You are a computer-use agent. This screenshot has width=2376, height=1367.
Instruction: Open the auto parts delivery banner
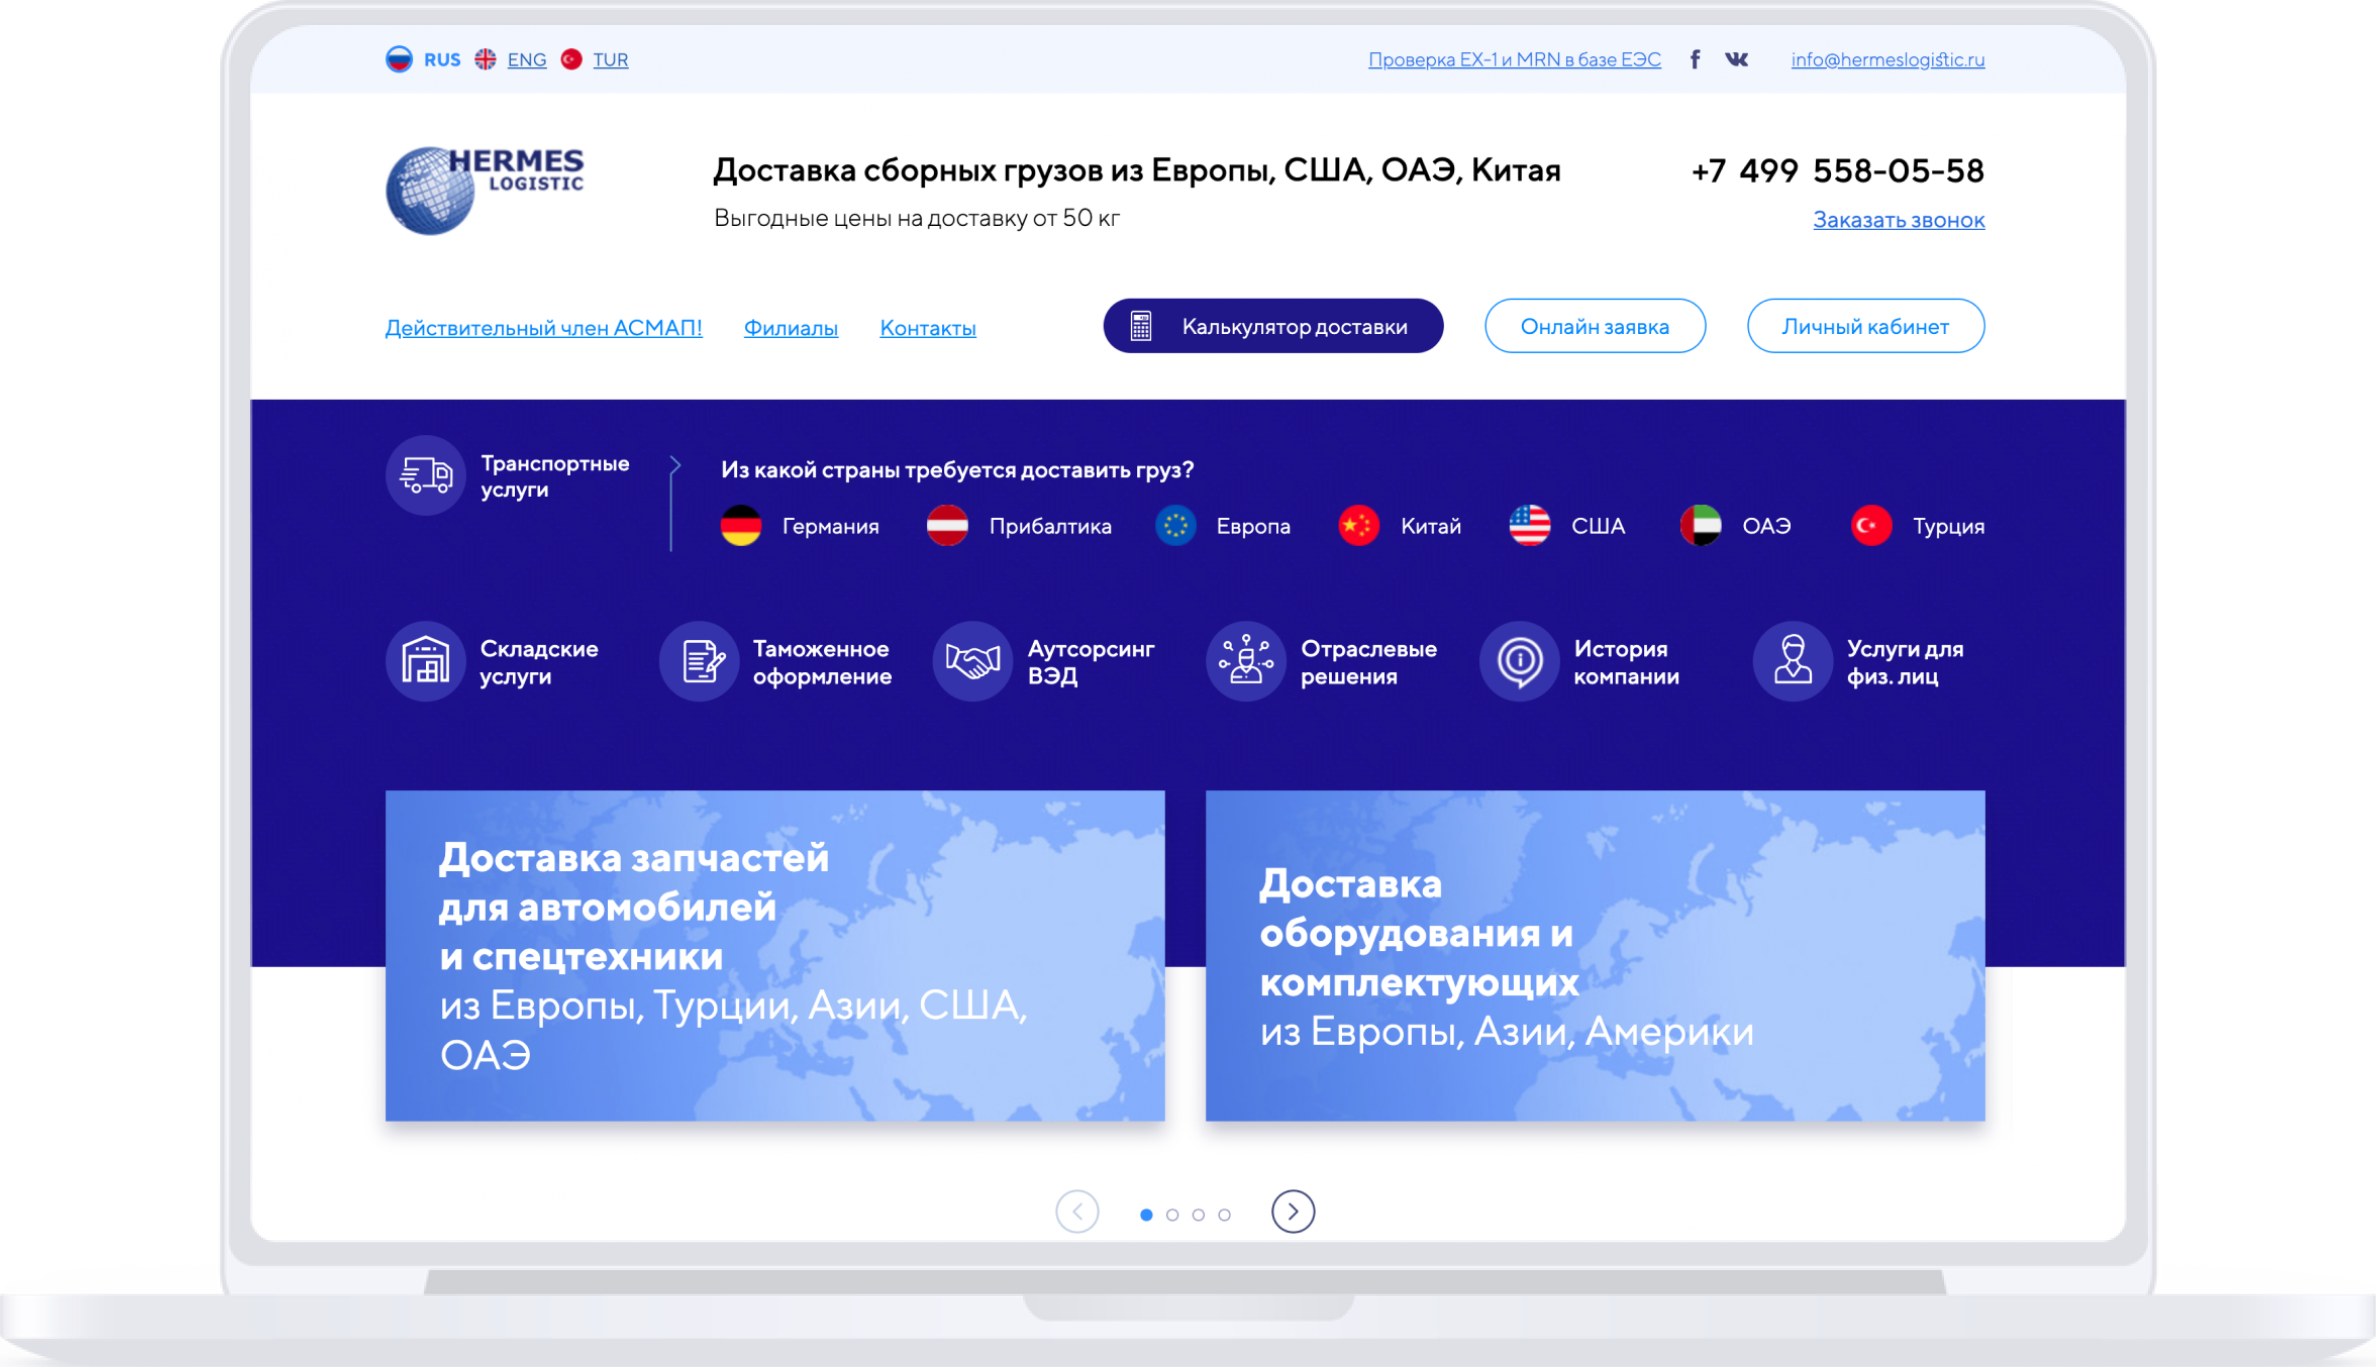point(775,955)
